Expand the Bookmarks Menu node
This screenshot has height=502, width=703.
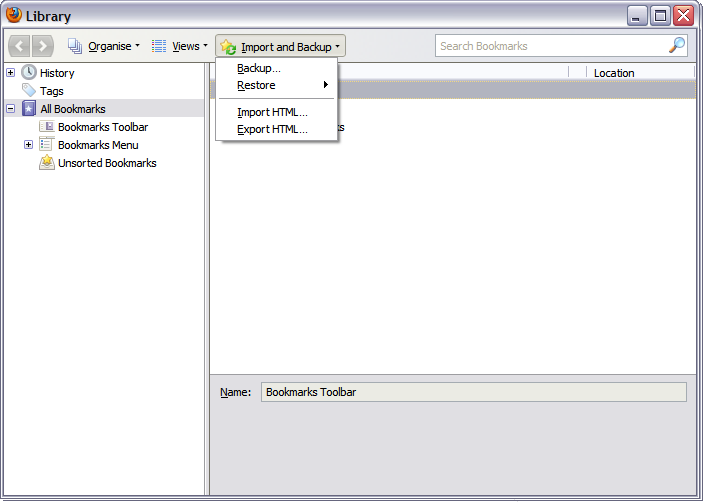pyautogui.click(x=28, y=145)
